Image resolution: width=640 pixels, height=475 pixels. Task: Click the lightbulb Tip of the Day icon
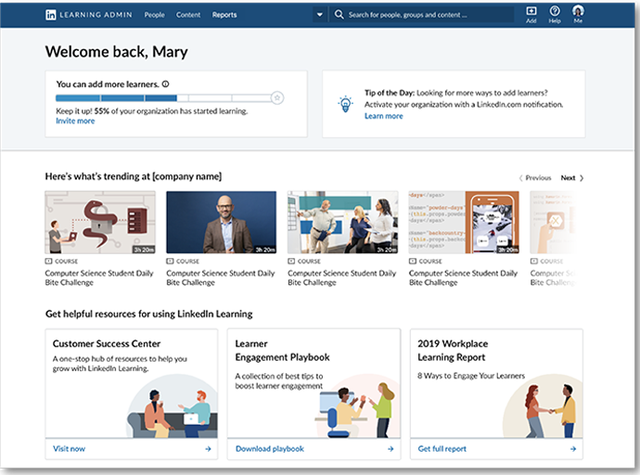click(x=345, y=104)
